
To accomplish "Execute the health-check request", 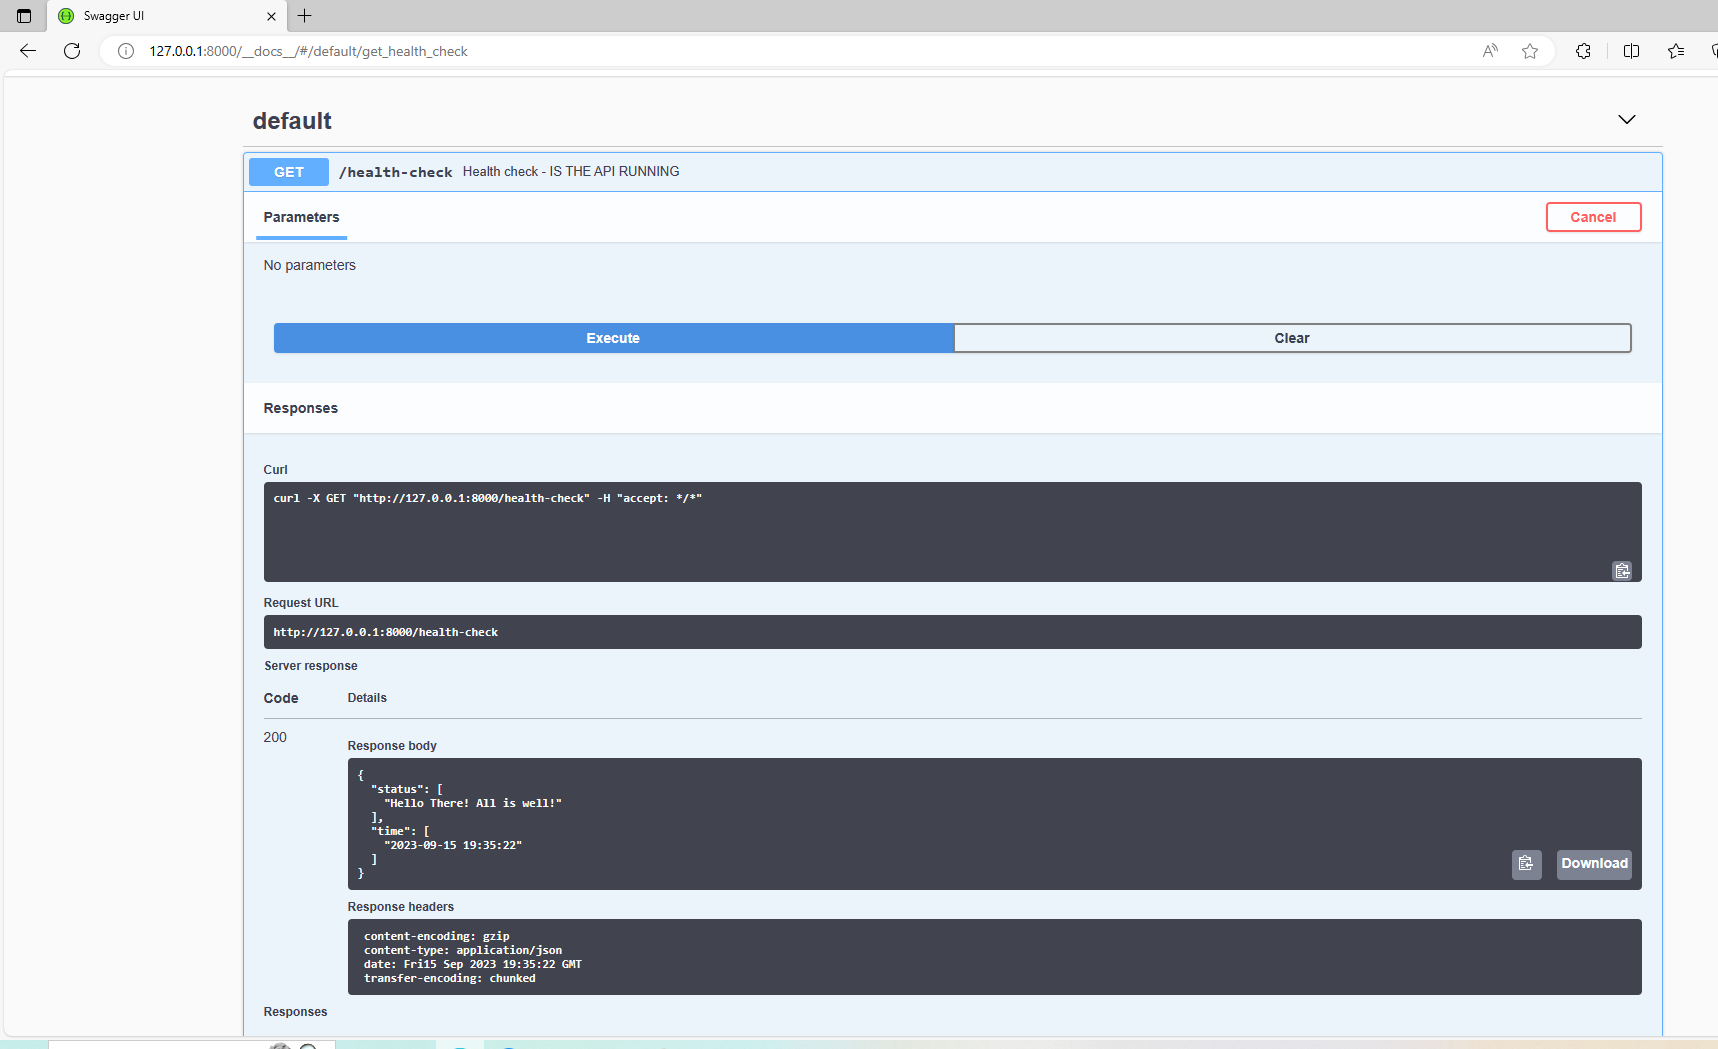I will coord(613,338).
